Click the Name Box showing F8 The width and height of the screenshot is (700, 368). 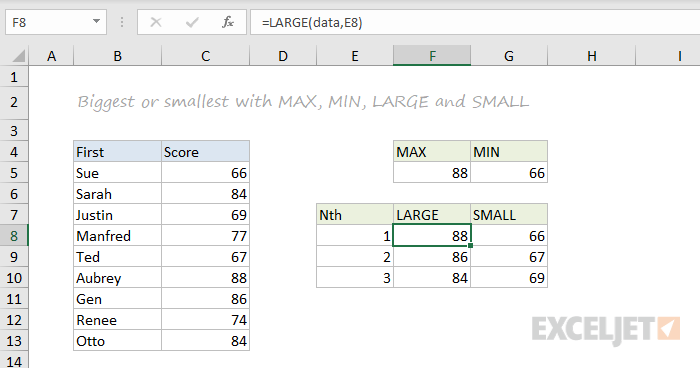(56, 22)
